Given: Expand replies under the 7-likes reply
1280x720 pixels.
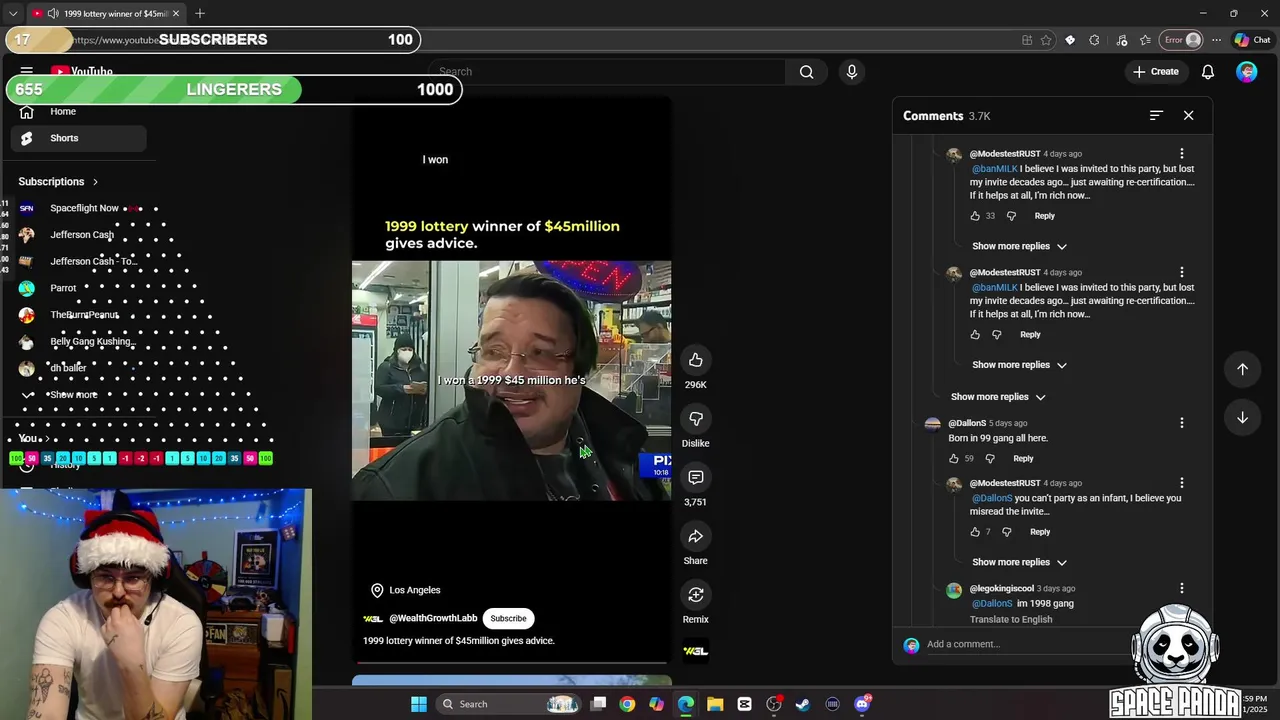Looking at the screenshot, I should (1020, 562).
